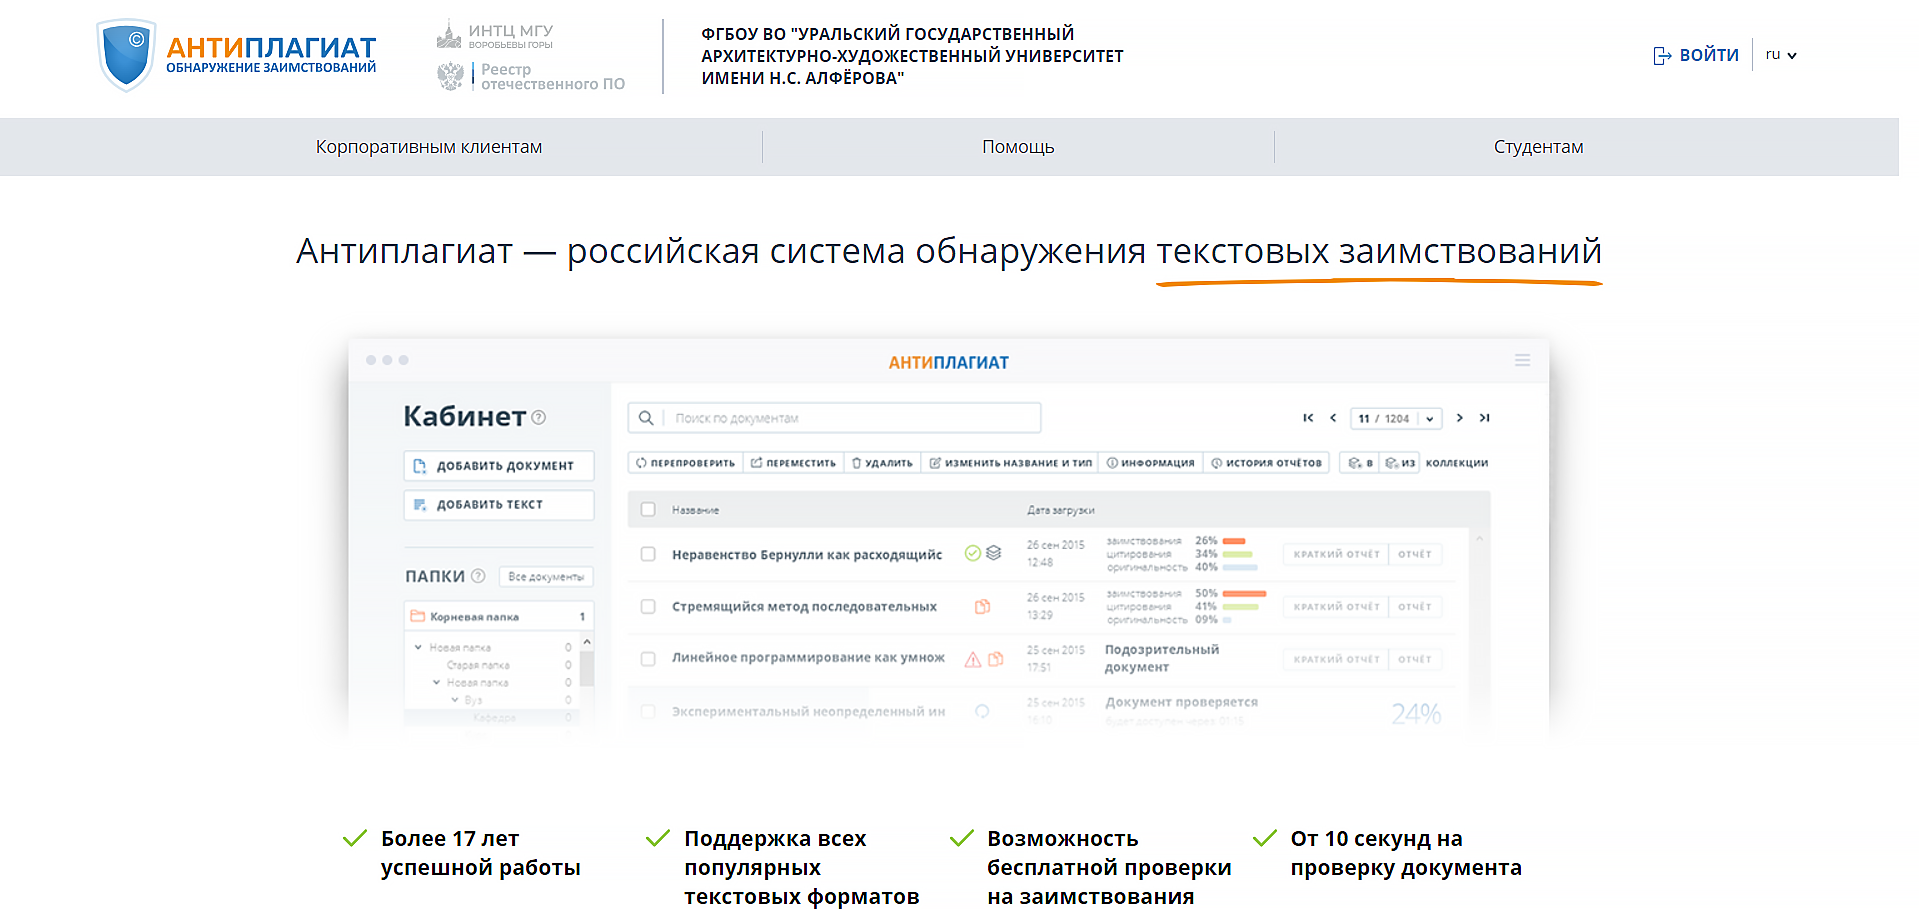Click layers icon on Неравенство Бернулли row
Viewport: 1919px width, 909px height.
pos(993,553)
